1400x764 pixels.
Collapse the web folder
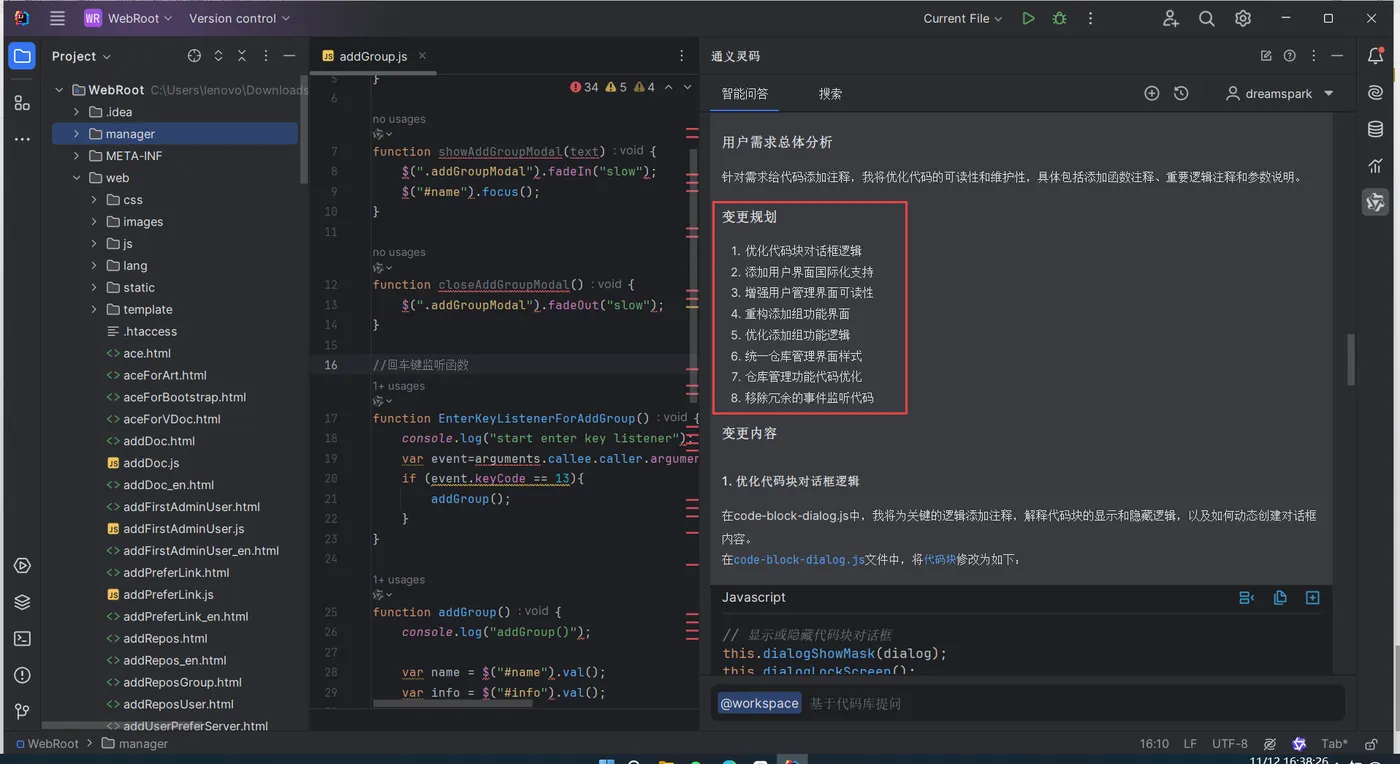[x=76, y=178]
